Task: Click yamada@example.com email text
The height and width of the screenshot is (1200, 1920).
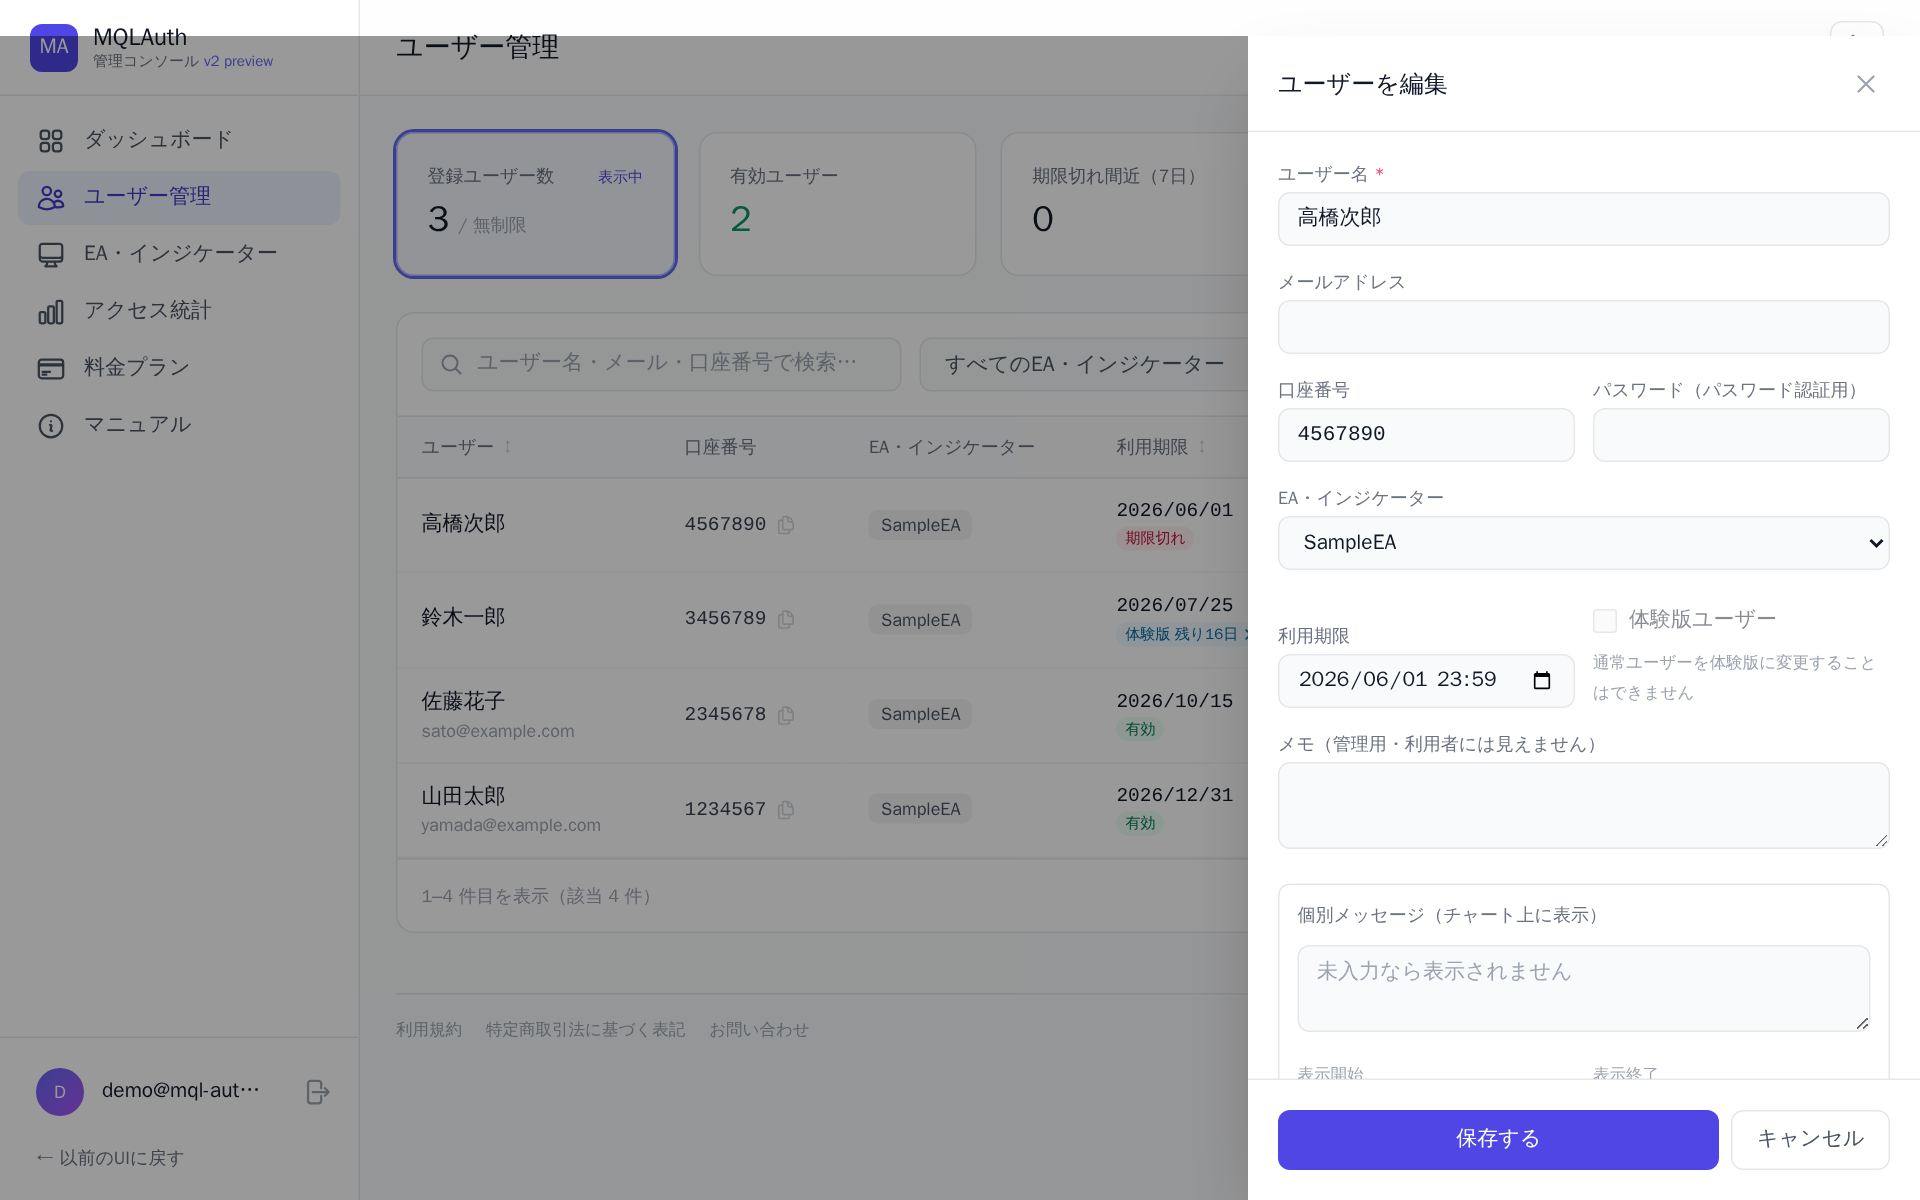Action: coord(511,825)
